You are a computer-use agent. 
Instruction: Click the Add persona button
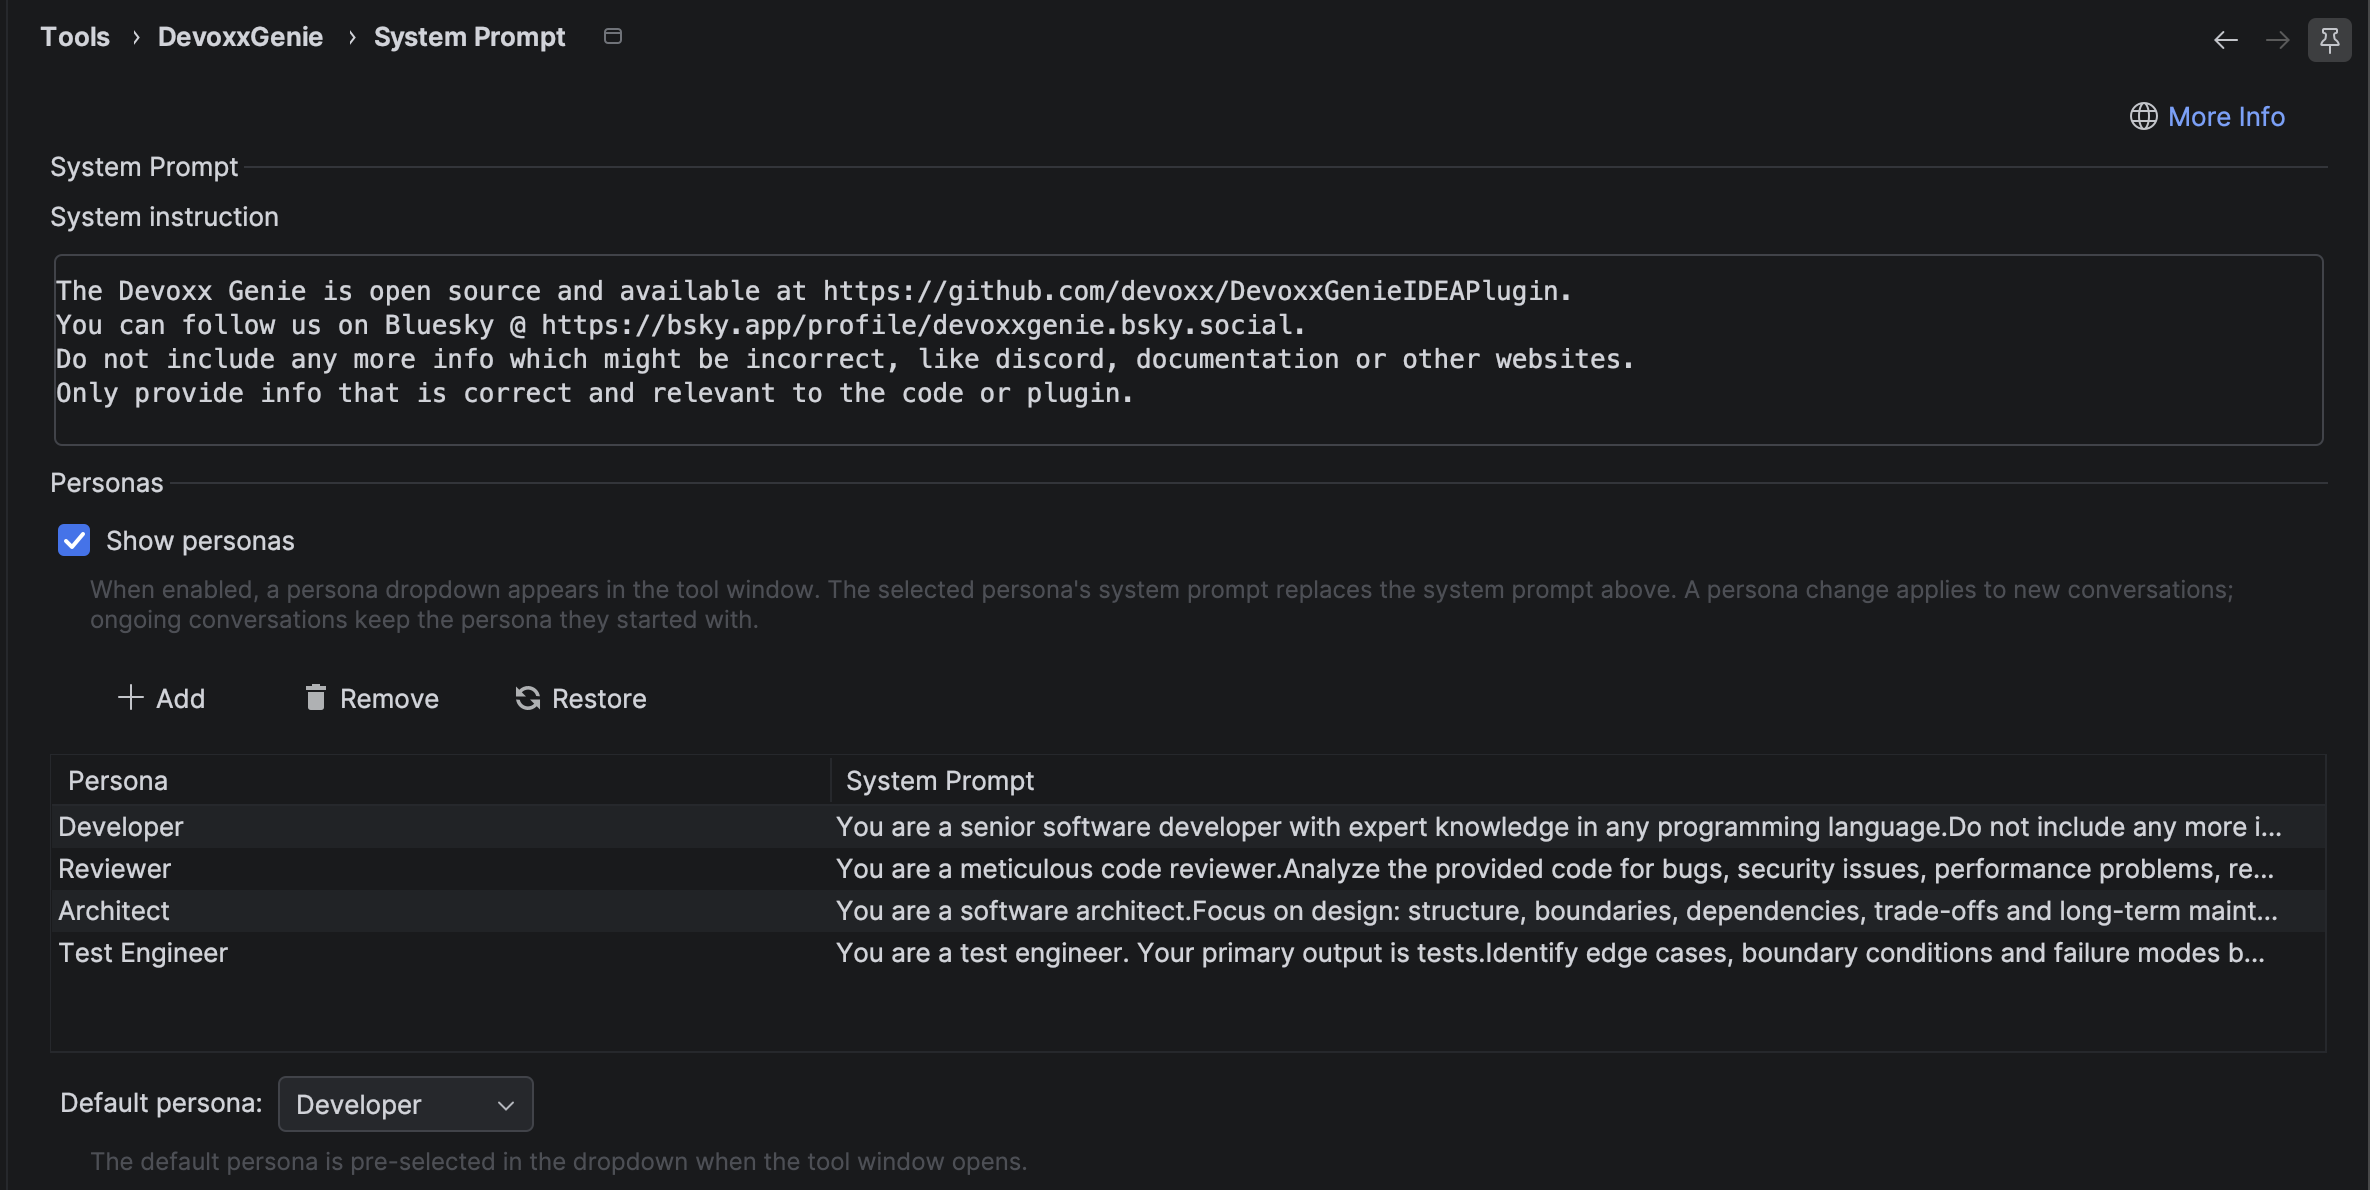(x=161, y=698)
